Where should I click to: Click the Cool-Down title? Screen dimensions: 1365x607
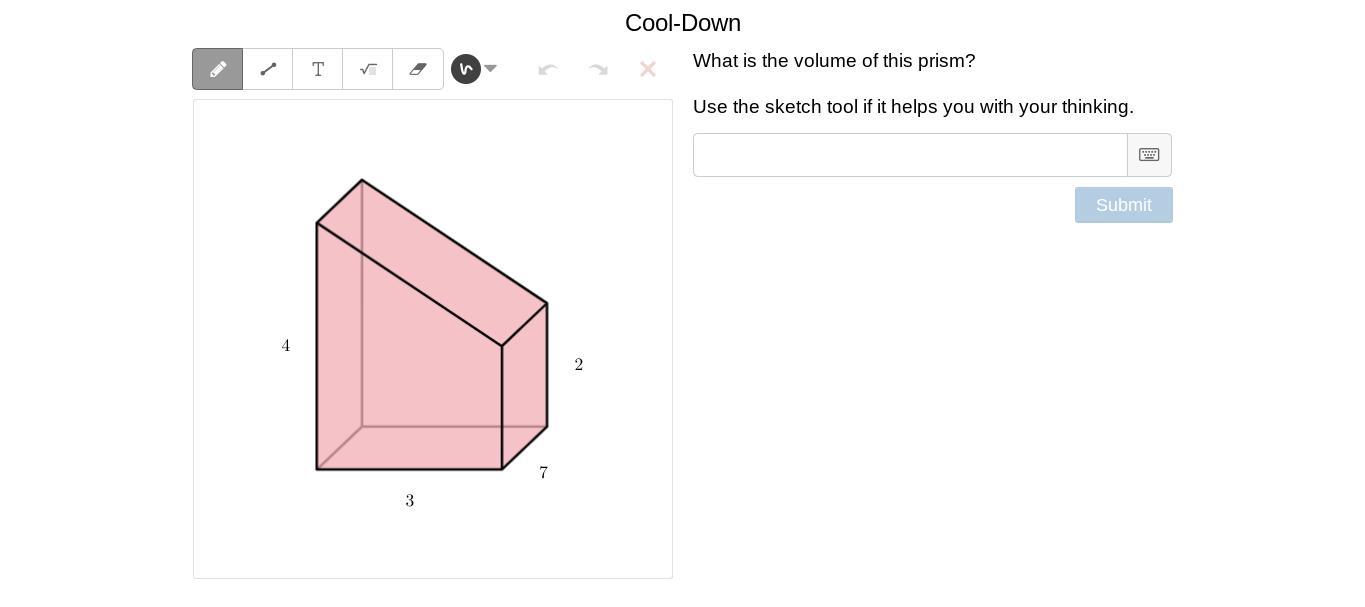(x=683, y=23)
